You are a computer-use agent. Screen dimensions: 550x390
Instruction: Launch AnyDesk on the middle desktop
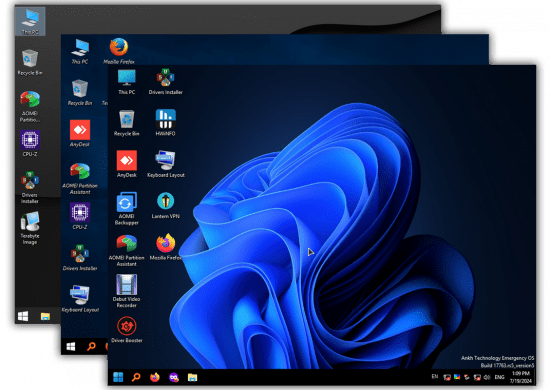[x=80, y=134]
